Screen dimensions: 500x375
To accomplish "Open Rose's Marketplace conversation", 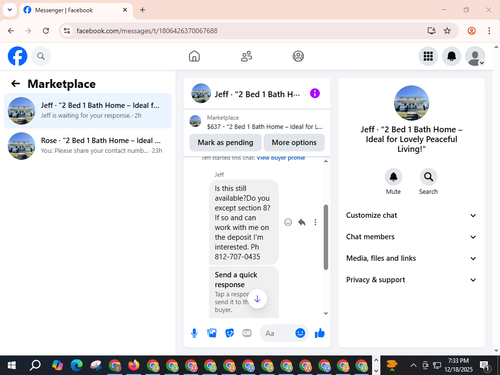I will [88, 146].
